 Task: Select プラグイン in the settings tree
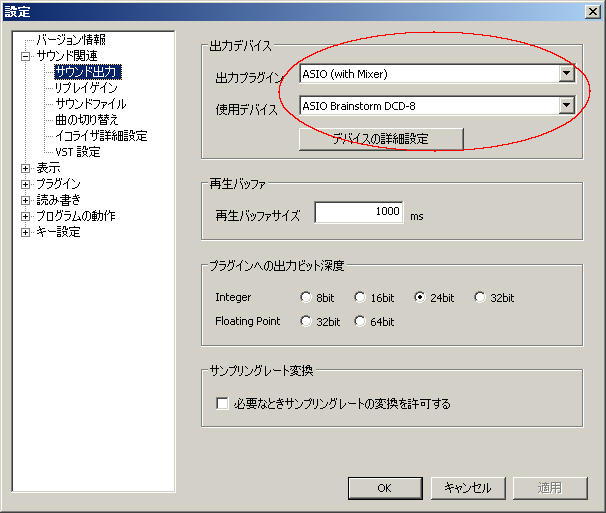(58, 184)
